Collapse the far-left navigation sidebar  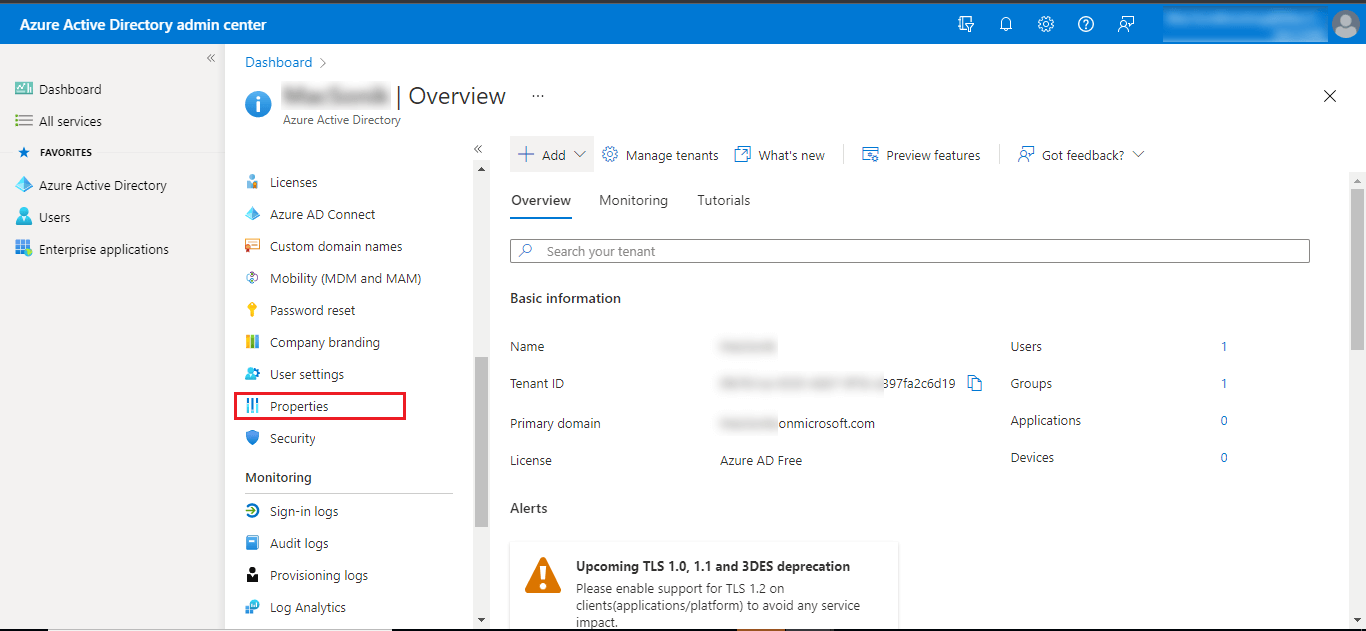pyautogui.click(x=211, y=58)
